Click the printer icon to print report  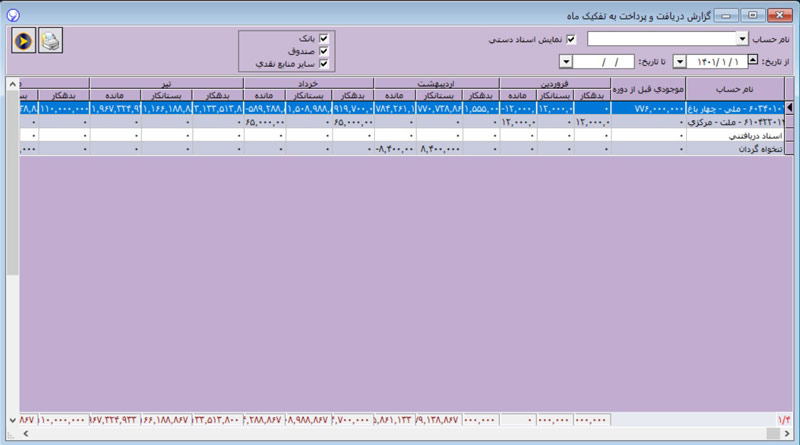coord(50,41)
